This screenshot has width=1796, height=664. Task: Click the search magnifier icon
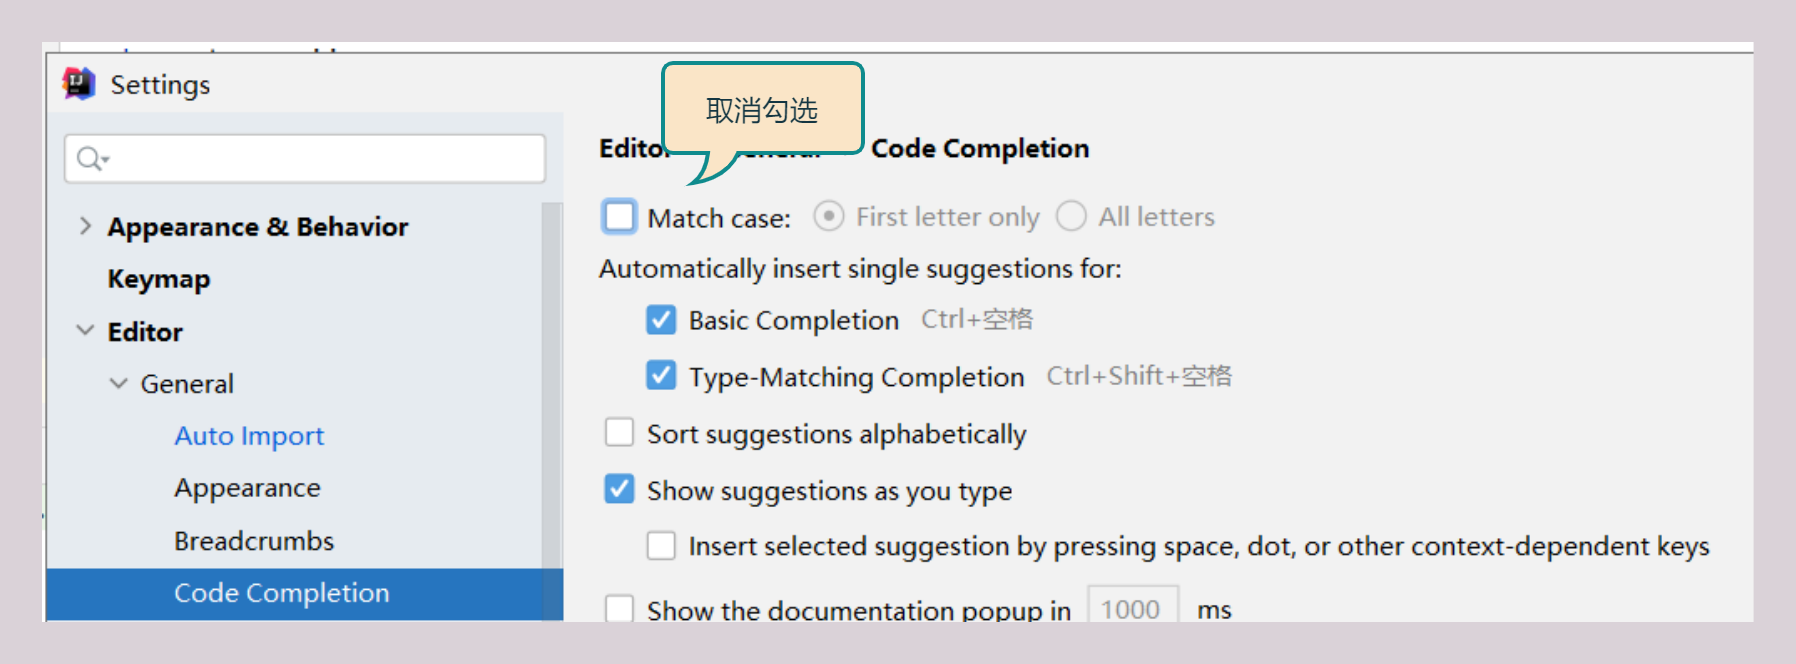(x=90, y=159)
